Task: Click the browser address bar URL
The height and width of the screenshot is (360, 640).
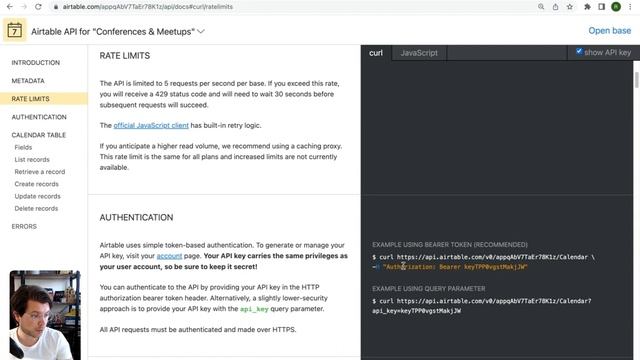Action: click(147, 7)
